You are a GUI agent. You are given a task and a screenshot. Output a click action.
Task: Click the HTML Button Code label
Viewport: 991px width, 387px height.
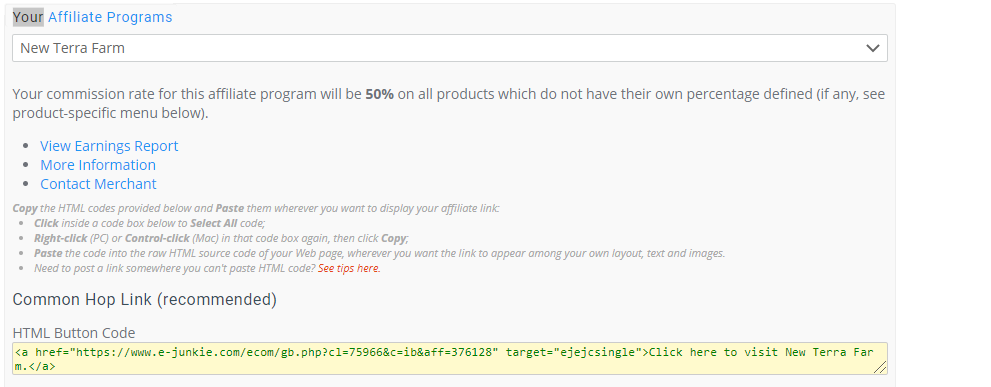click(x=74, y=333)
